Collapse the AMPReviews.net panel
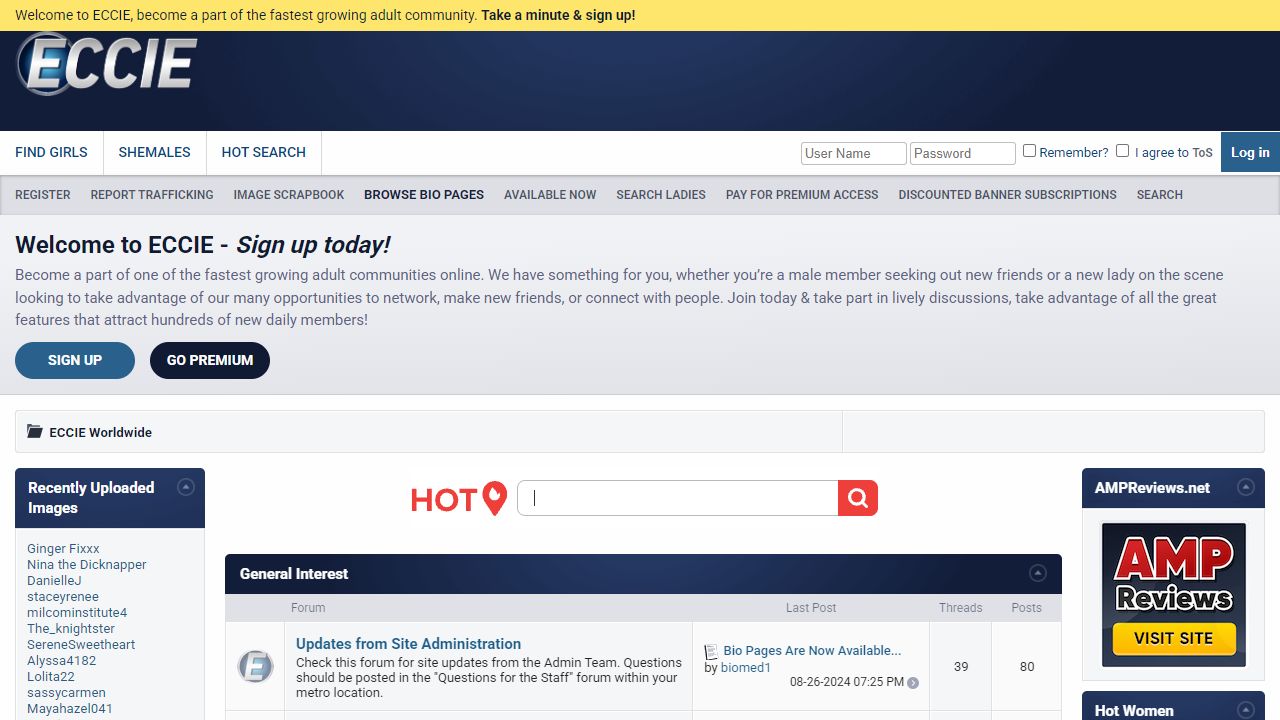Viewport: 1280px width, 720px height. tap(1246, 487)
